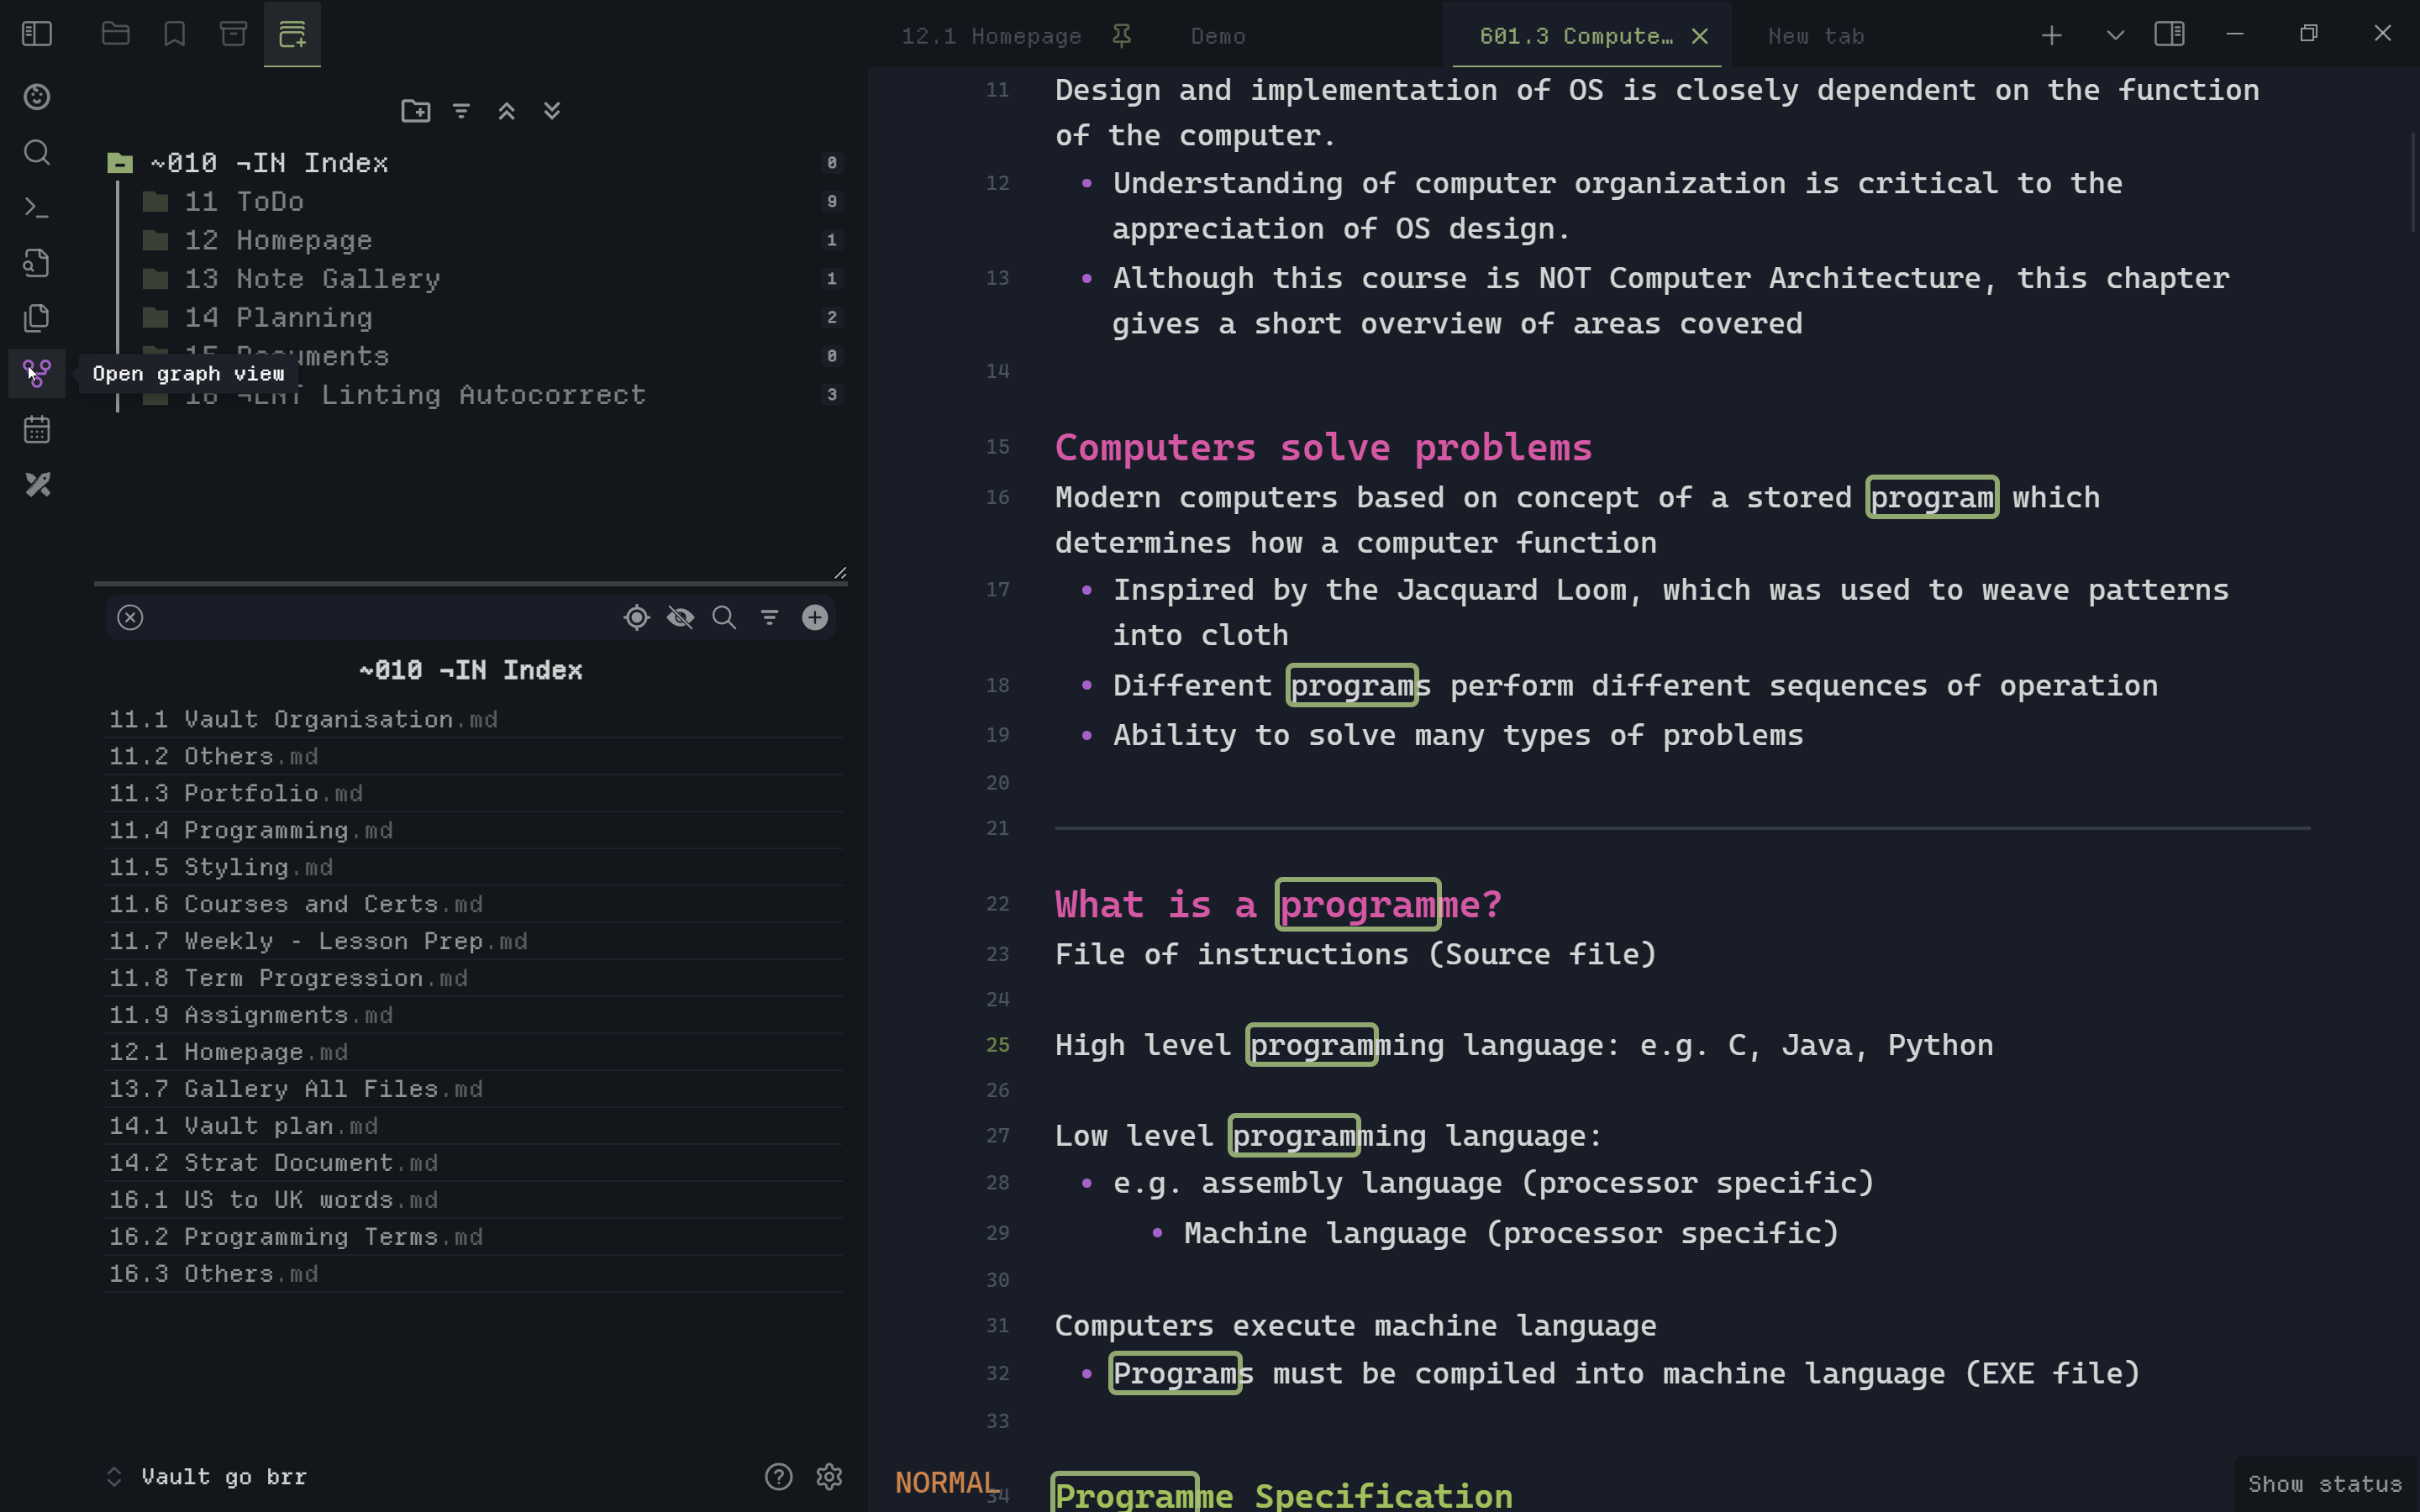This screenshot has height=1512, width=2420.
Task: Click the Computers solve problems heading
Action: pos(1323,447)
